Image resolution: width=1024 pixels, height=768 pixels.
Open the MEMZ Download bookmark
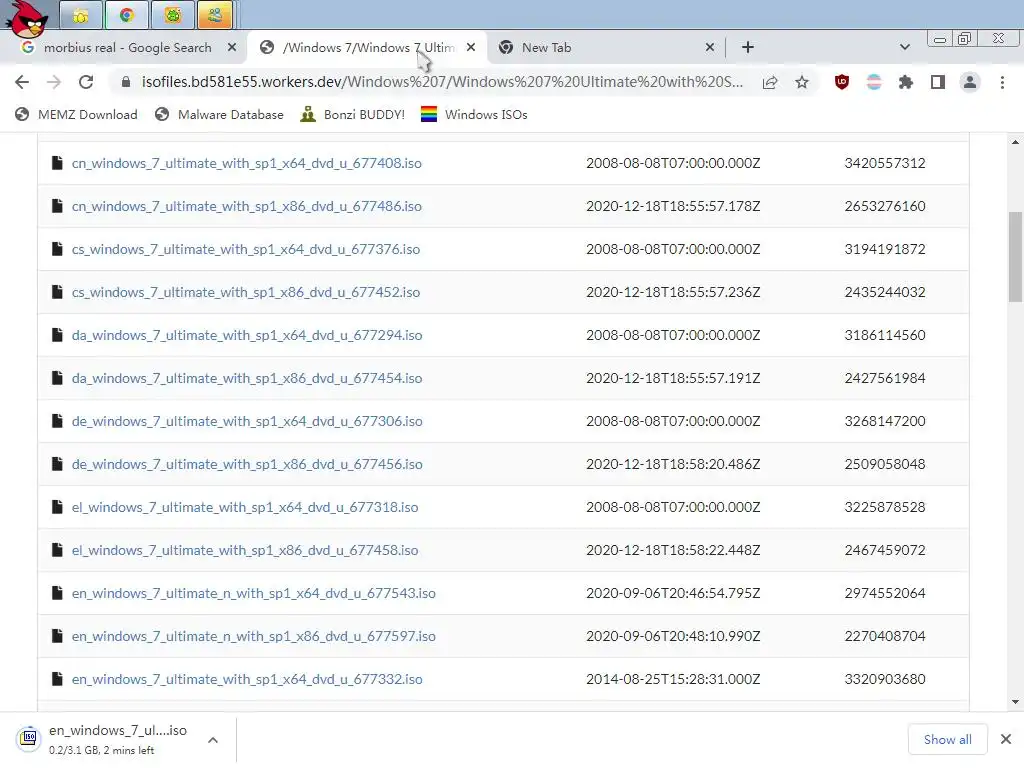[76, 115]
